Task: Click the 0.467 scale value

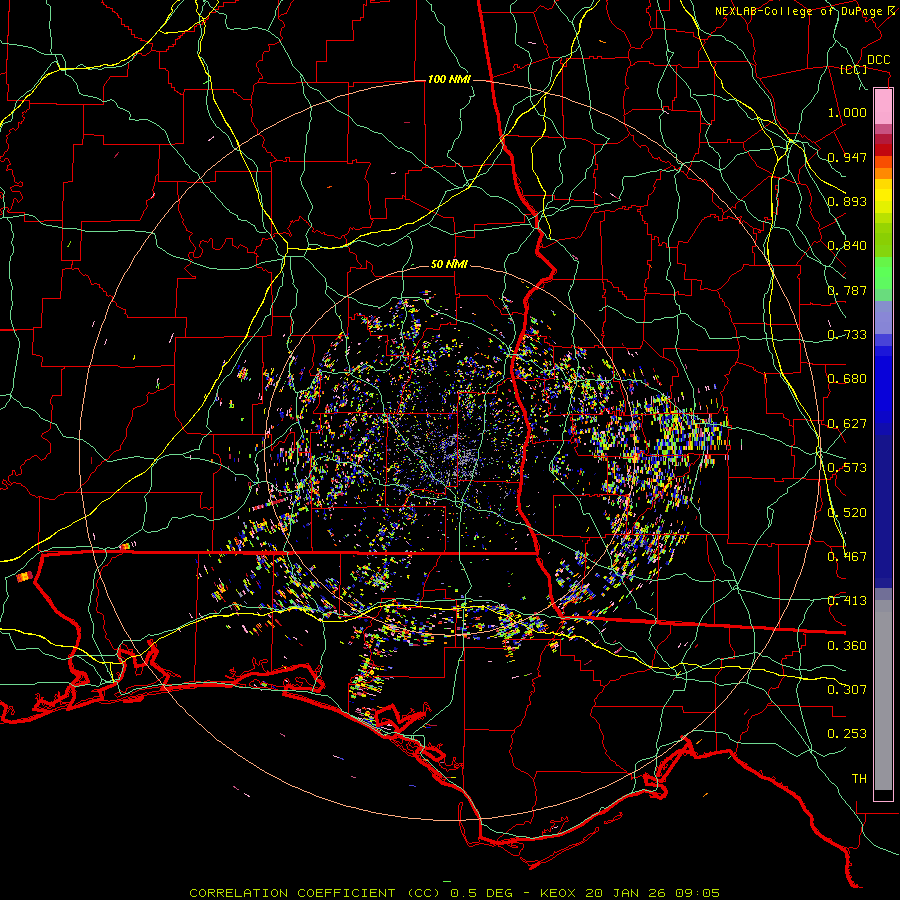Action: pos(847,557)
